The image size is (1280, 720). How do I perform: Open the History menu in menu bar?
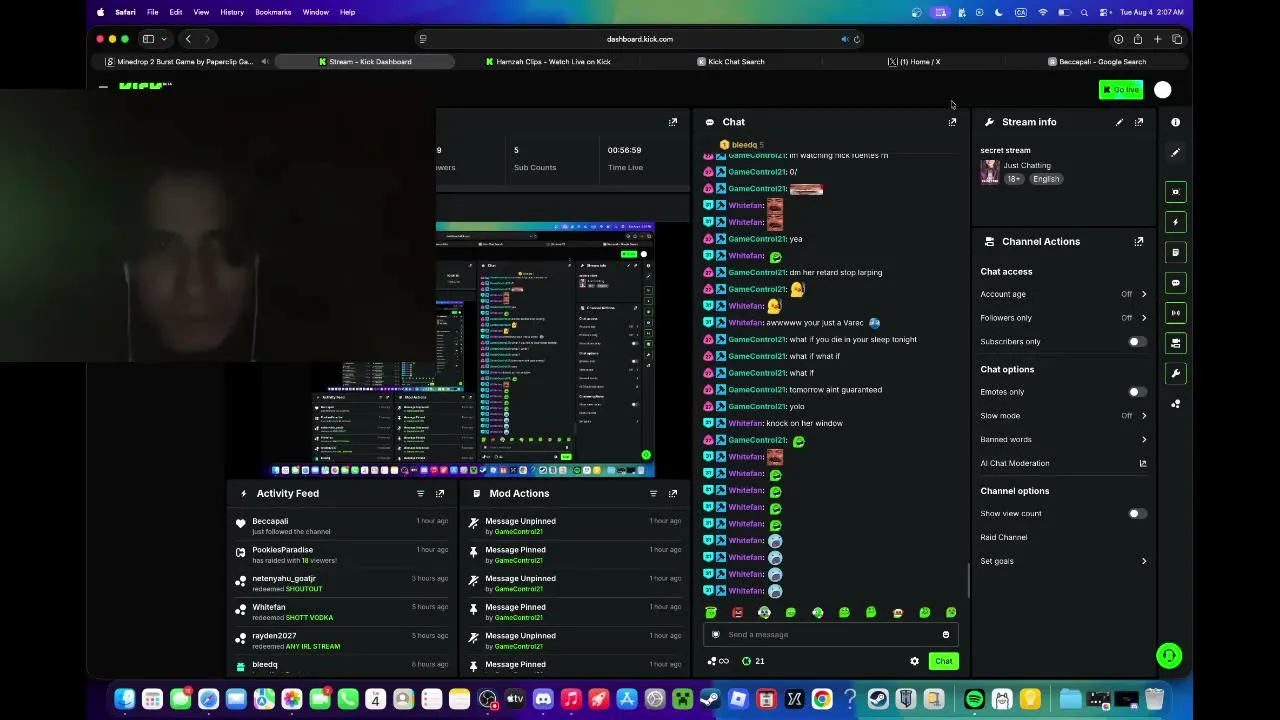click(x=232, y=12)
